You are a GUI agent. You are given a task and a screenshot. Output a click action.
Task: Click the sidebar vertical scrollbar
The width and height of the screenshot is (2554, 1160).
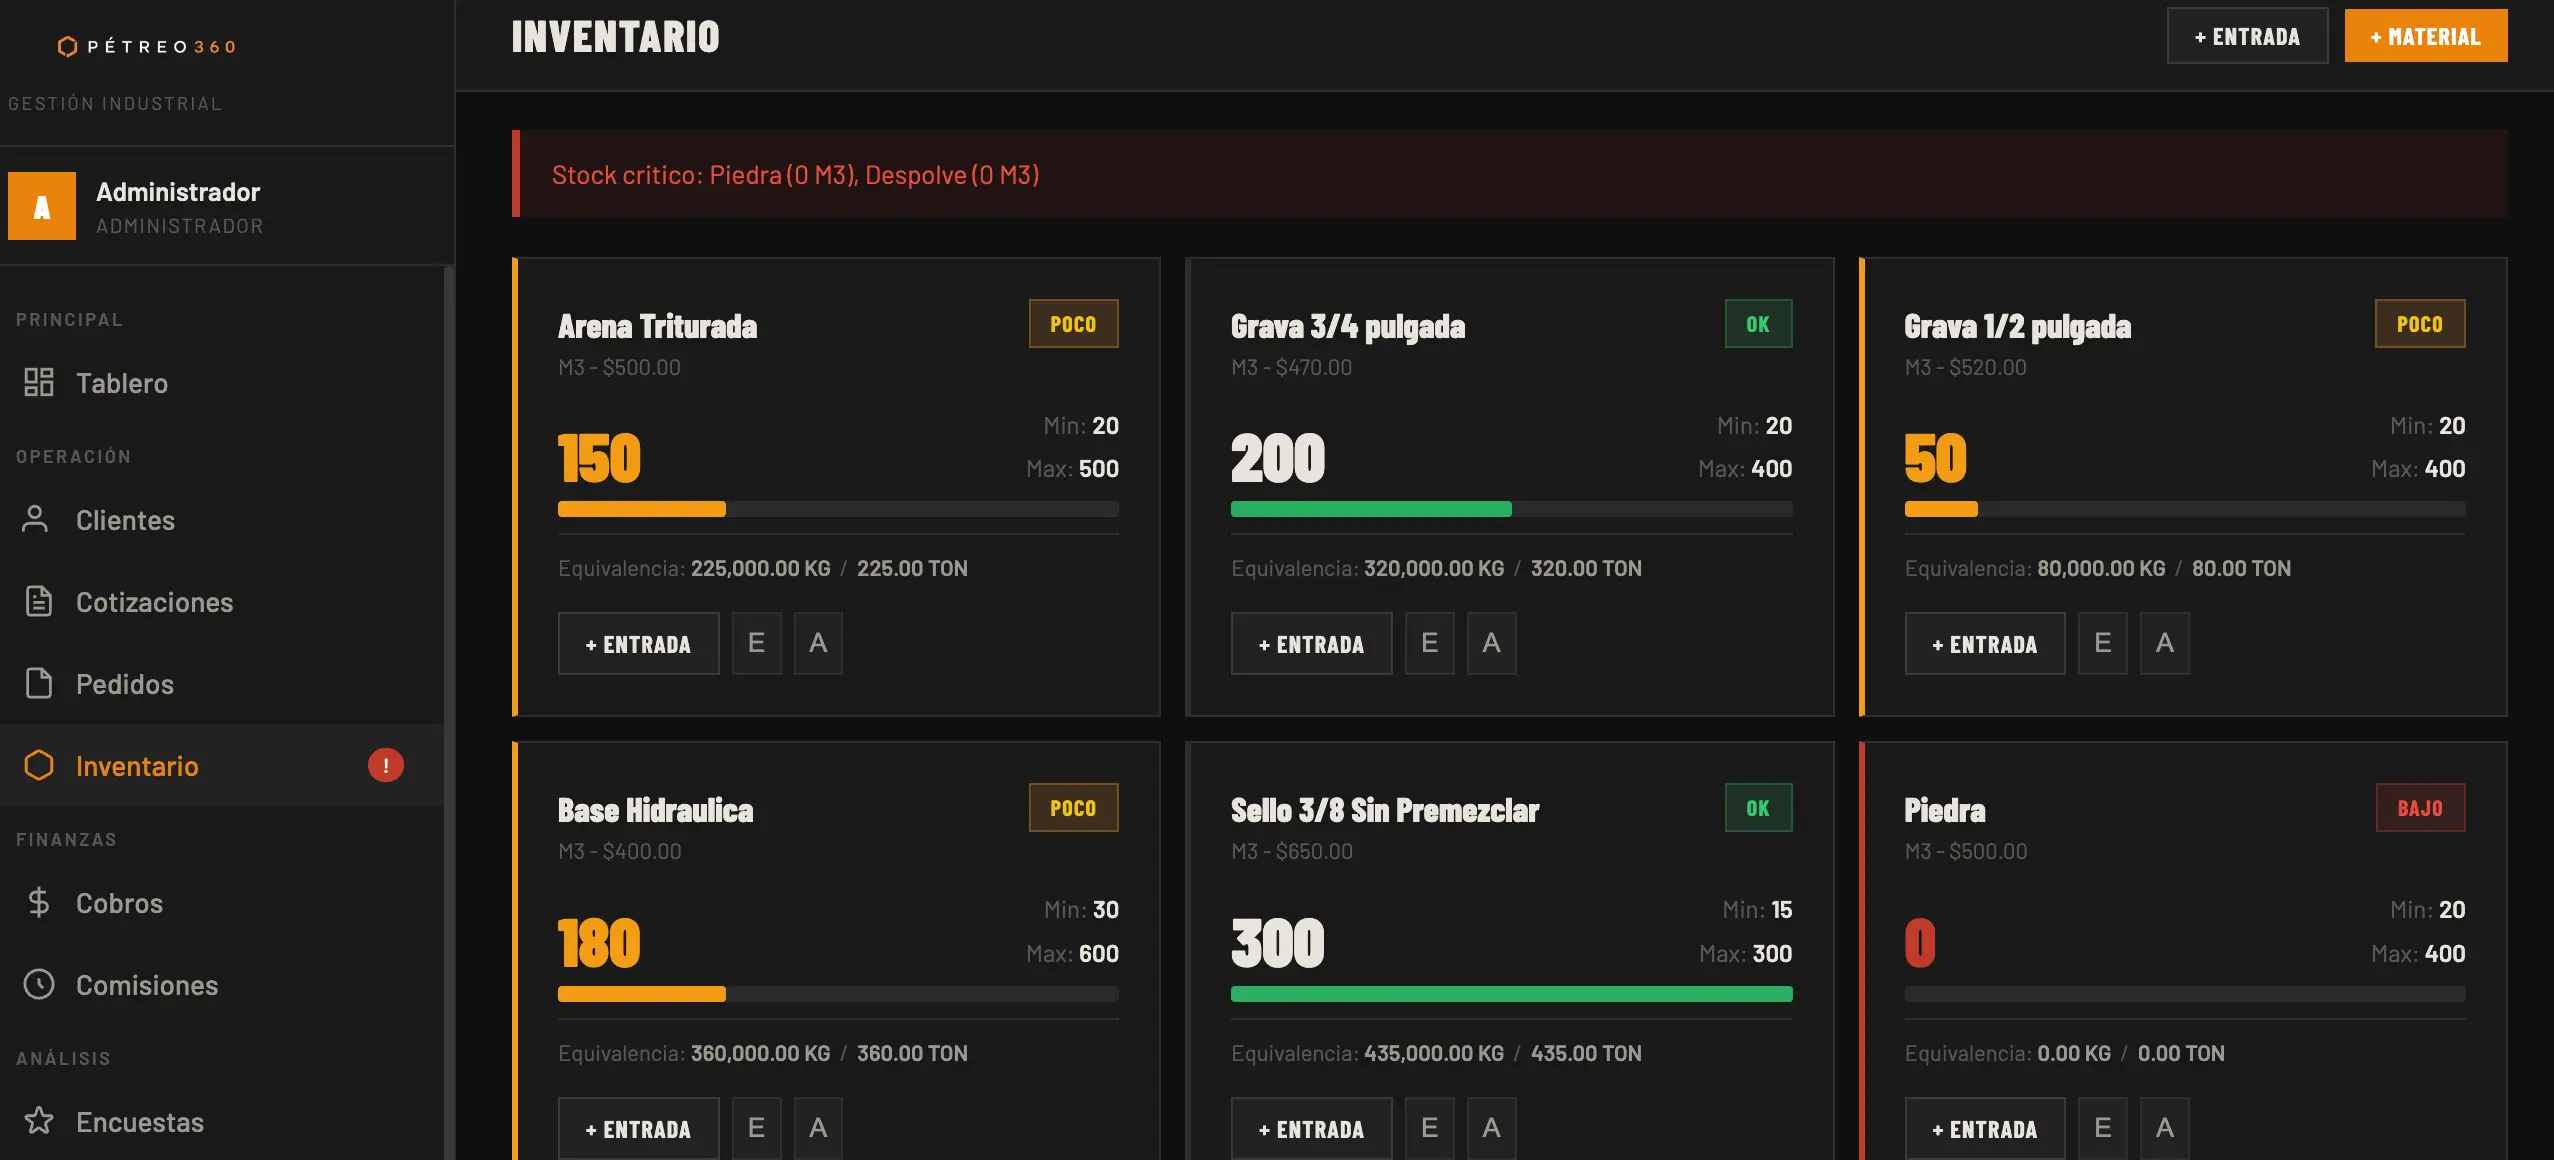click(x=449, y=712)
